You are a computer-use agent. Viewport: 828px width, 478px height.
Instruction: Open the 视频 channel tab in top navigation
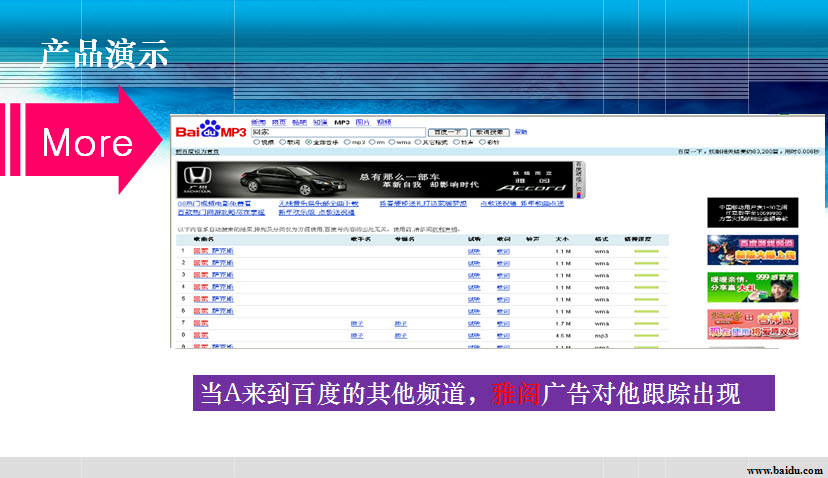[384, 123]
